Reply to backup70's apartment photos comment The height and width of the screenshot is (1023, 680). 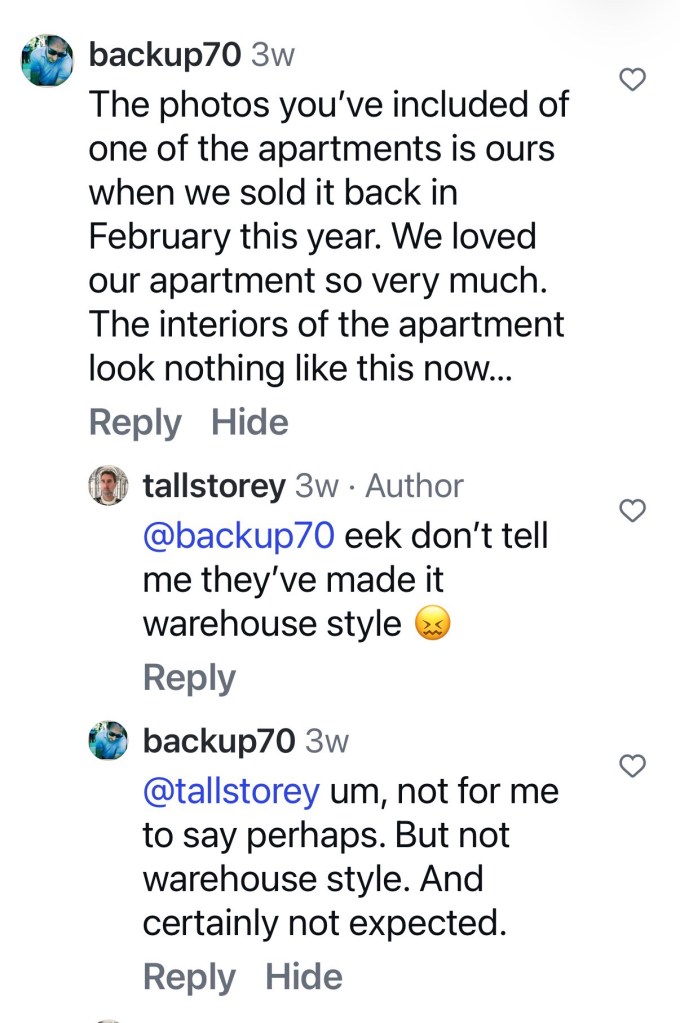coord(134,423)
